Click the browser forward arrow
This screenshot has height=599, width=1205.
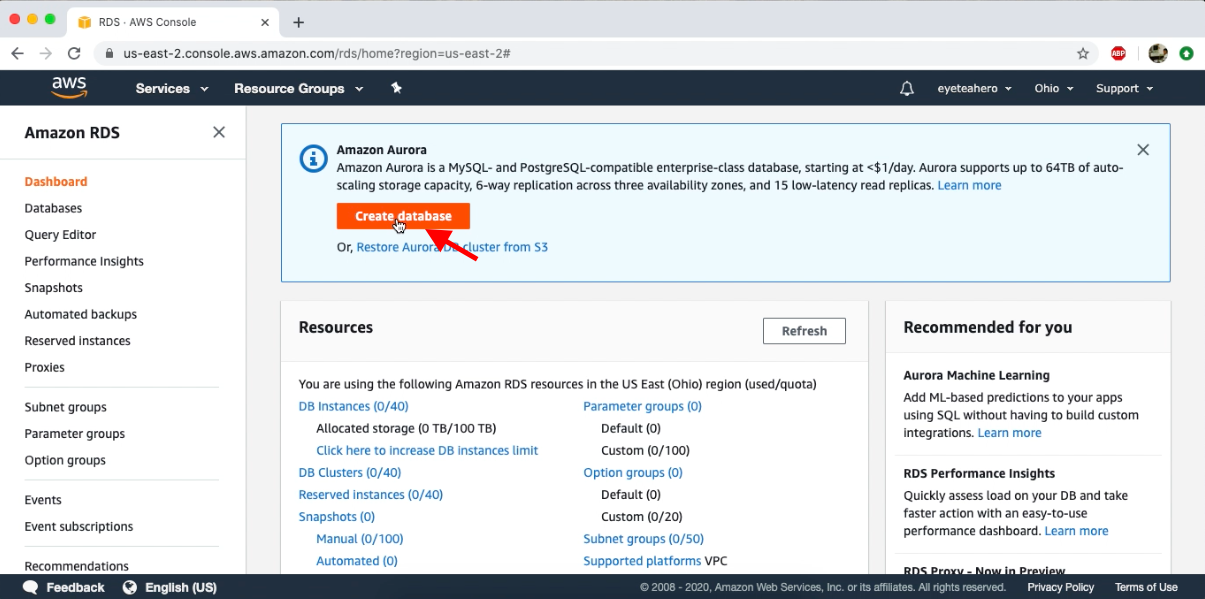click(x=45, y=53)
